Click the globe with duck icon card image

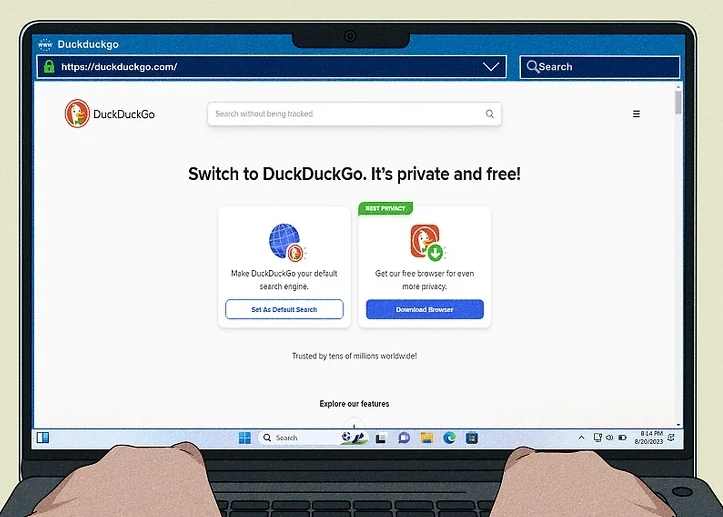point(287,242)
